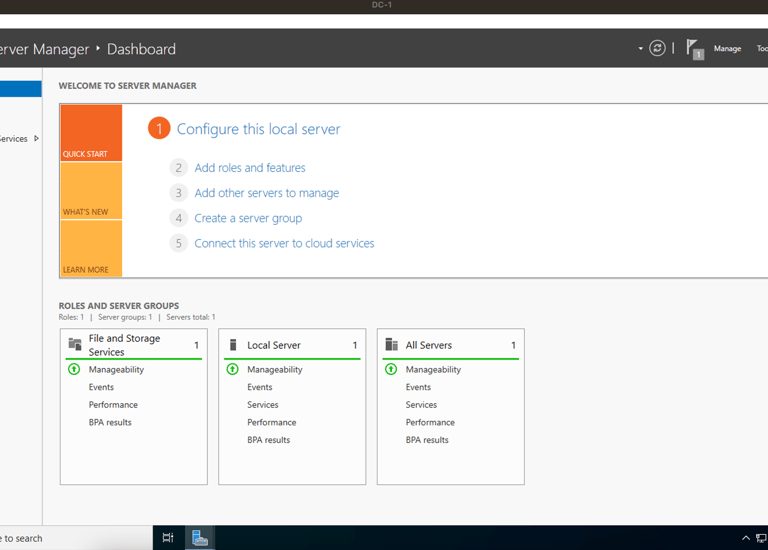This screenshot has width=768, height=550.
Task: Click BPA results in All Servers tile
Action: (427, 440)
